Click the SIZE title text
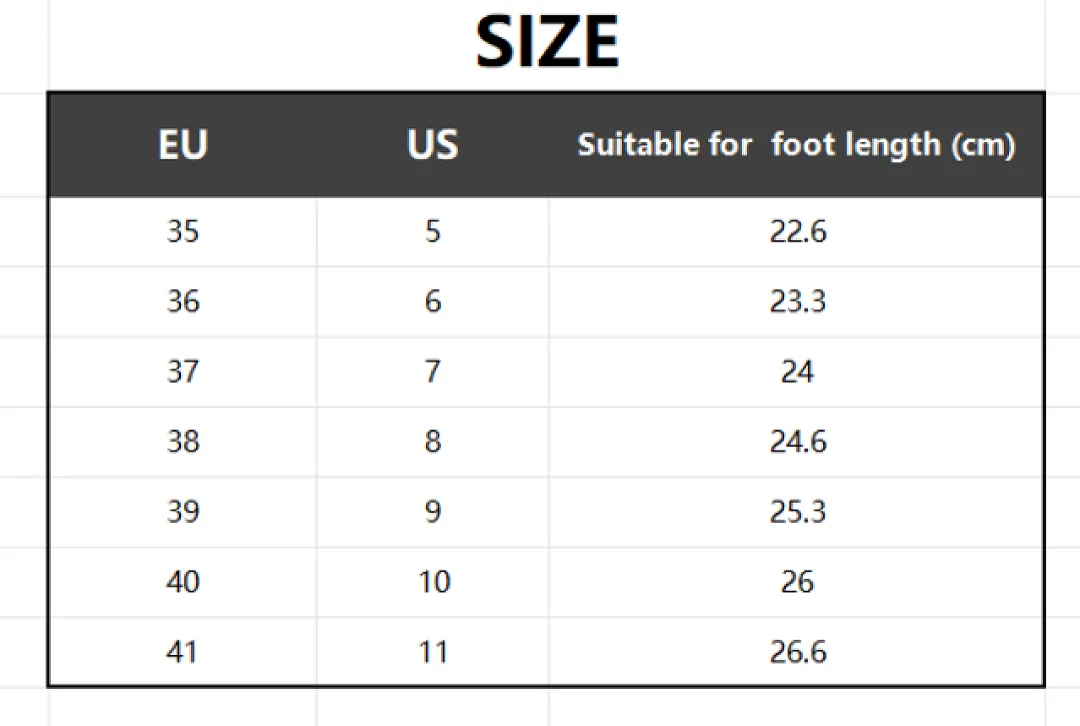The width and height of the screenshot is (1080, 726). pos(548,42)
